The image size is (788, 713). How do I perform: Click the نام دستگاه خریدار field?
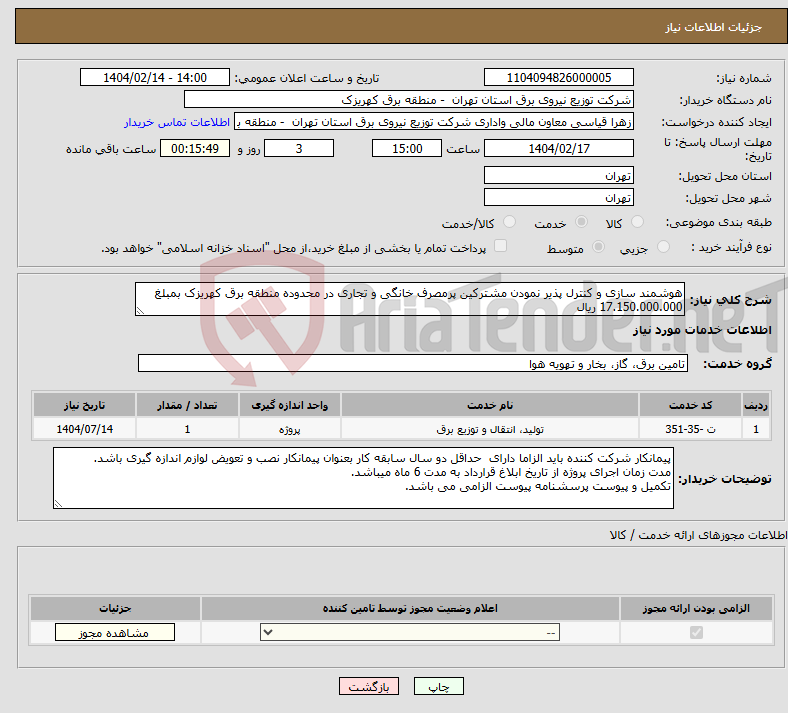409,100
